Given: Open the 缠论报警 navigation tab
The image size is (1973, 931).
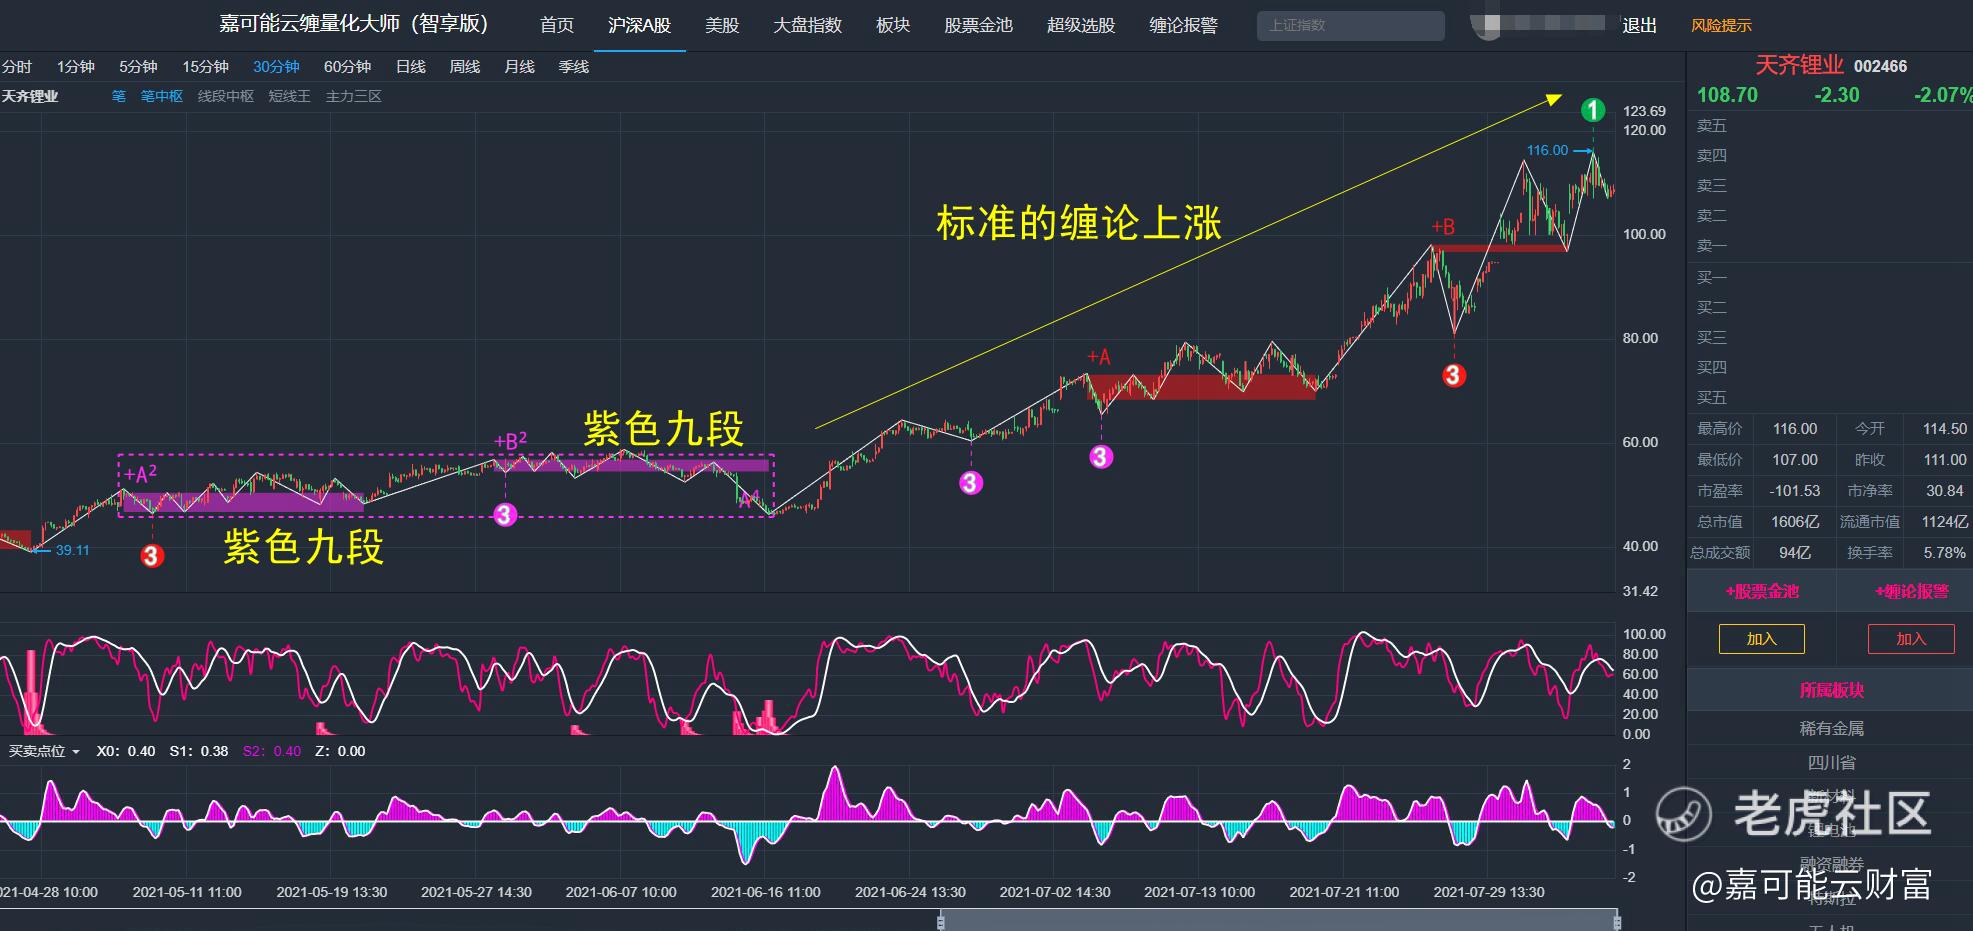Looking at the screenshot, I should 1184,25.
